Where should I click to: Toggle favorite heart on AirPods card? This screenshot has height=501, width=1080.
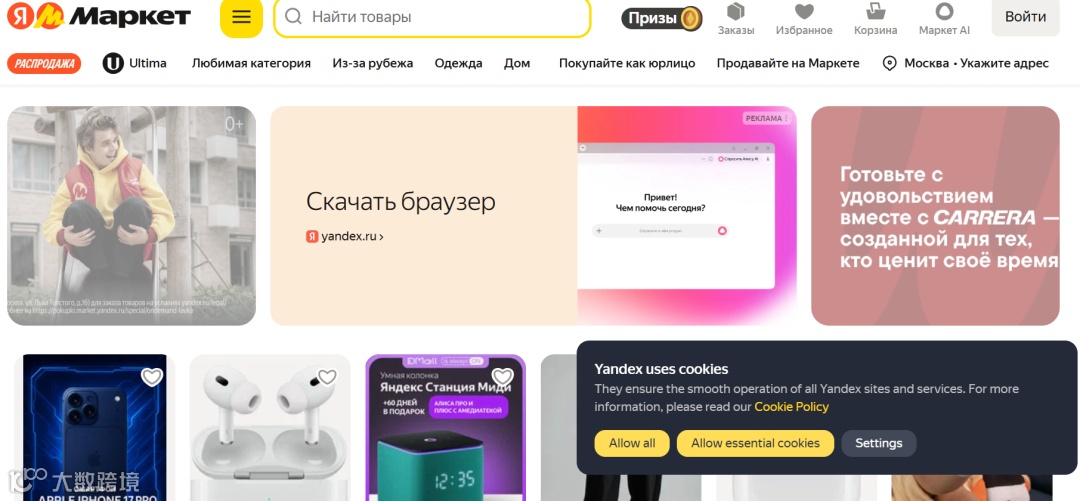point(327,376)
